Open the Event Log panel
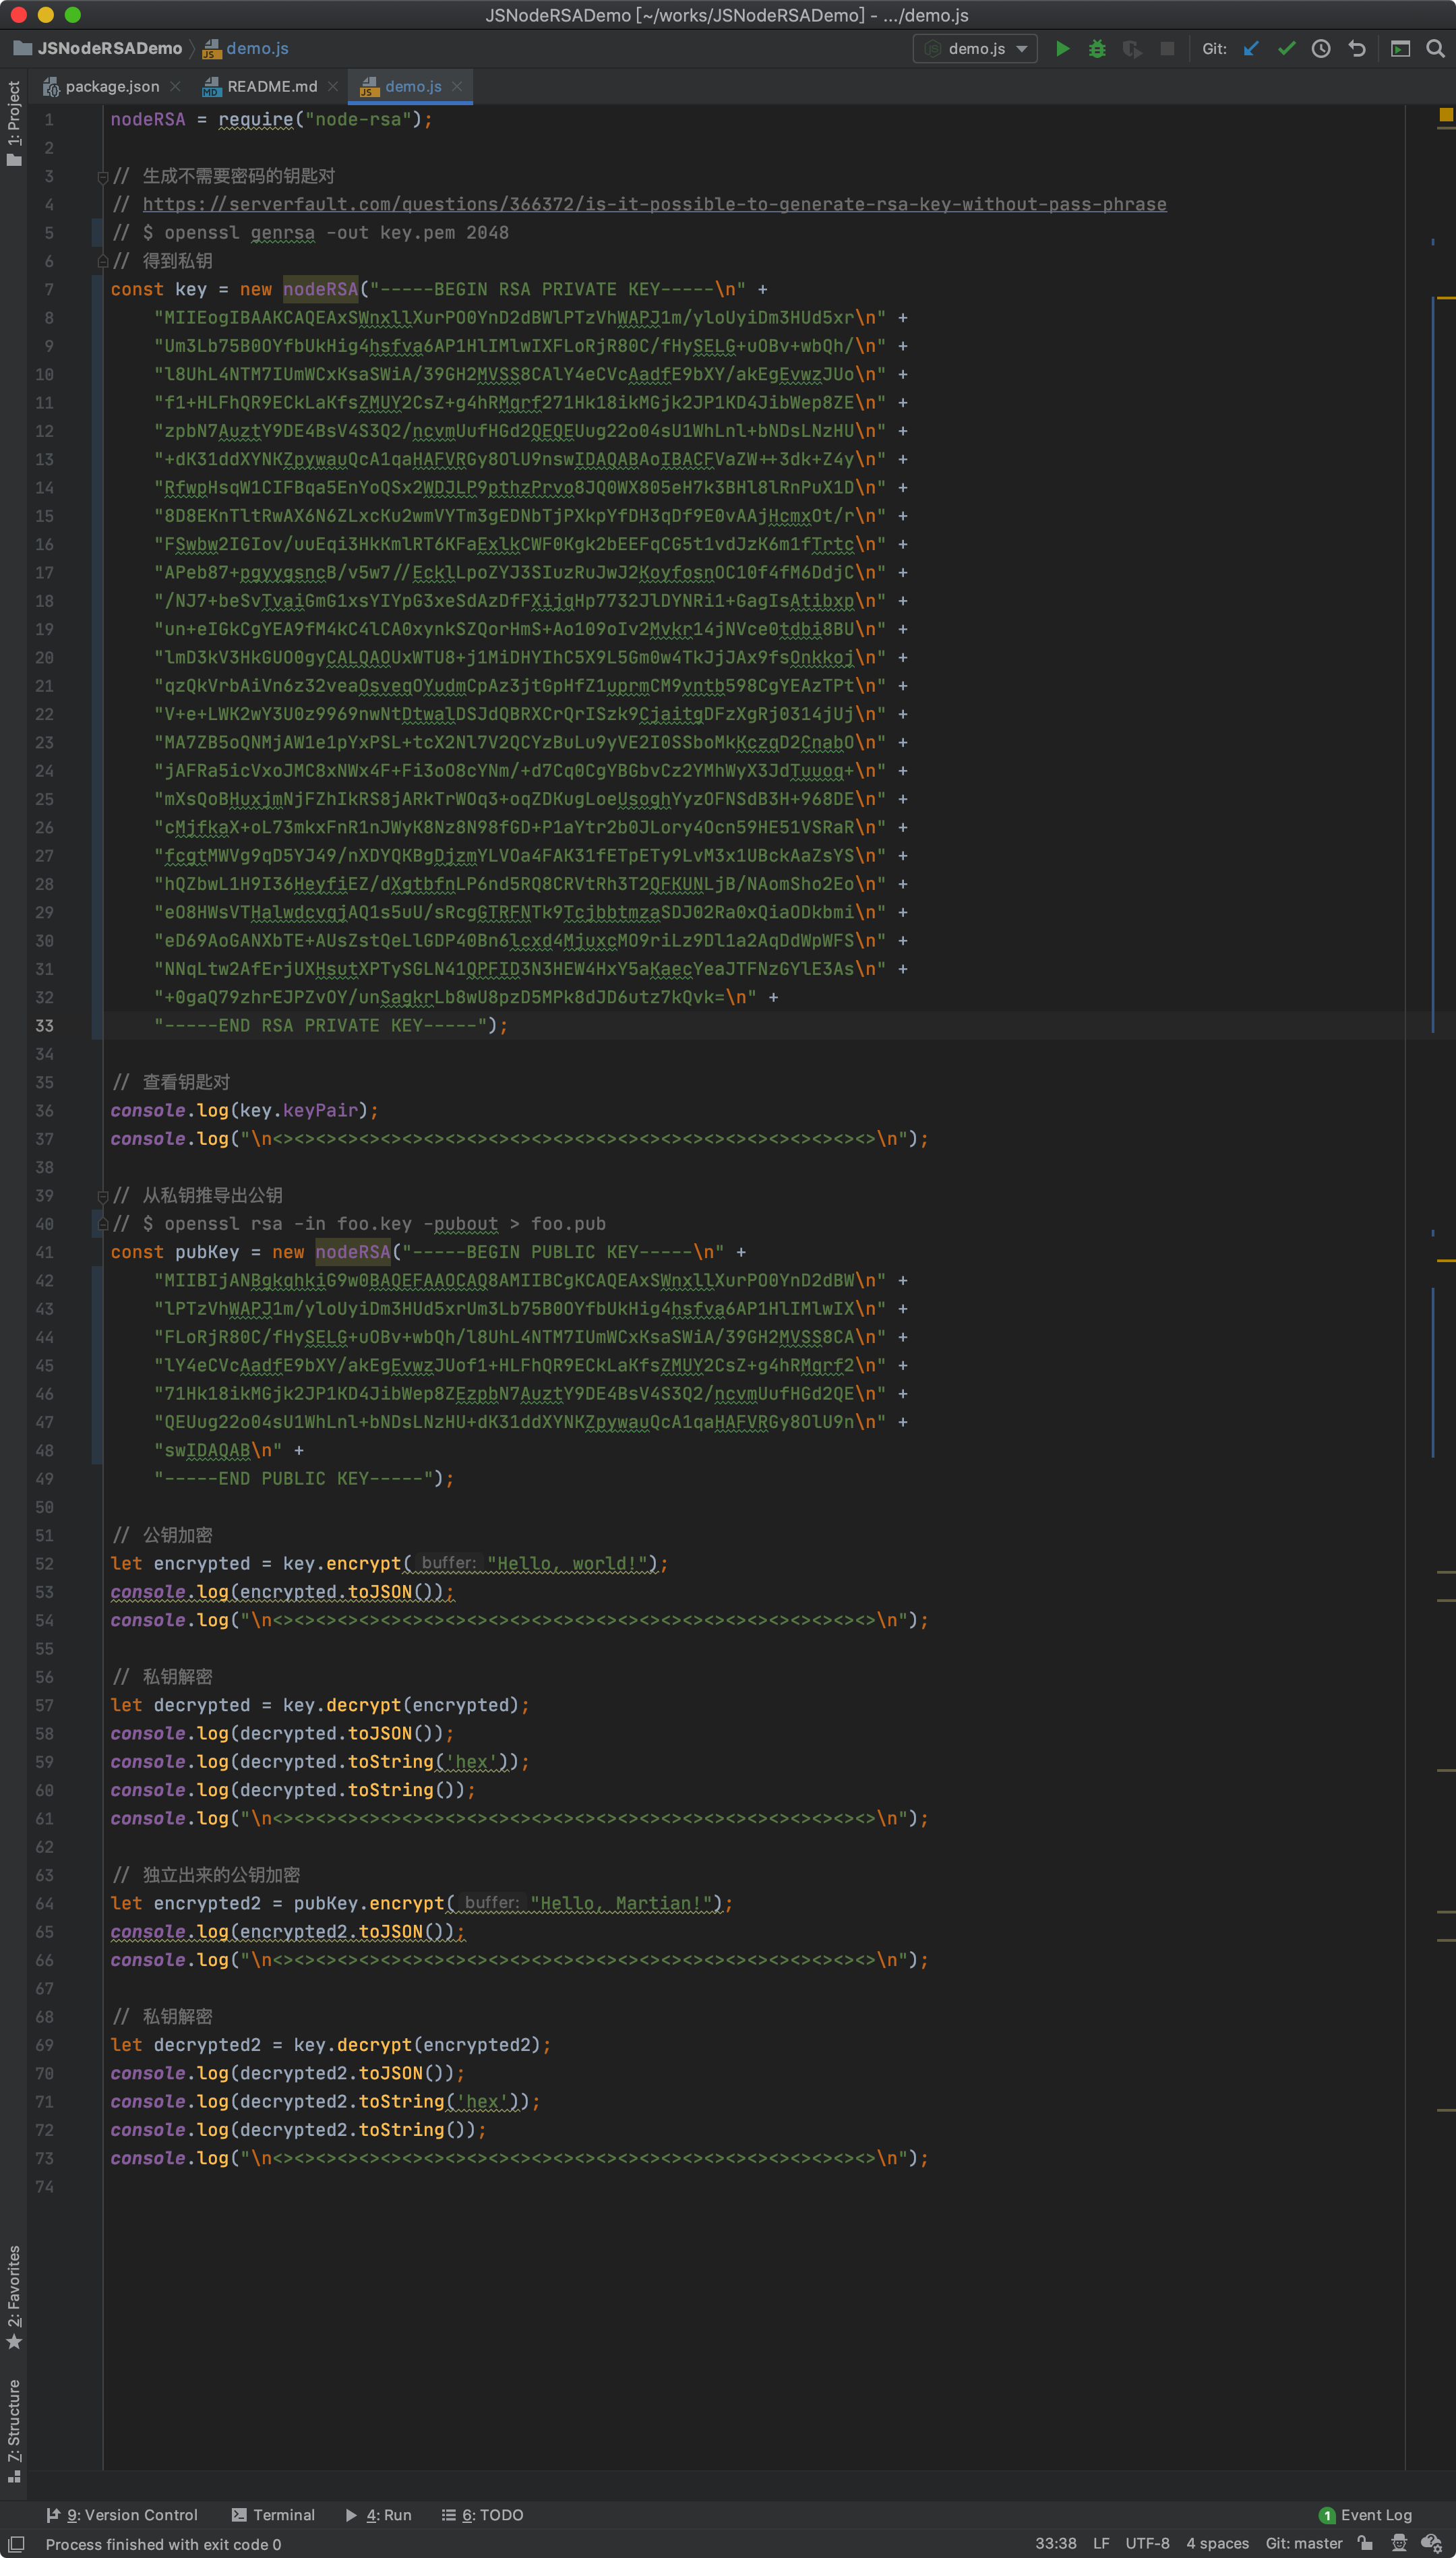Image resolution: width=1456 pixels, height=2558 pixels. [1365, 2514]
